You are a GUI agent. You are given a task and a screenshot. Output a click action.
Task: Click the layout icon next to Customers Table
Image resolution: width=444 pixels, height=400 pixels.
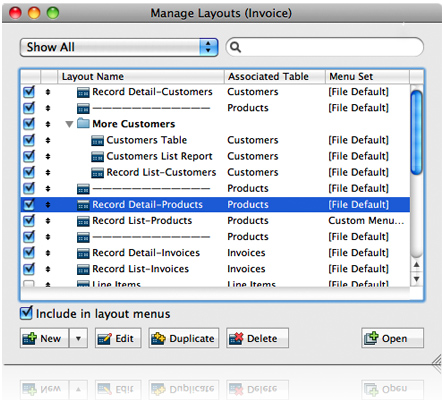tap(97, 141)
